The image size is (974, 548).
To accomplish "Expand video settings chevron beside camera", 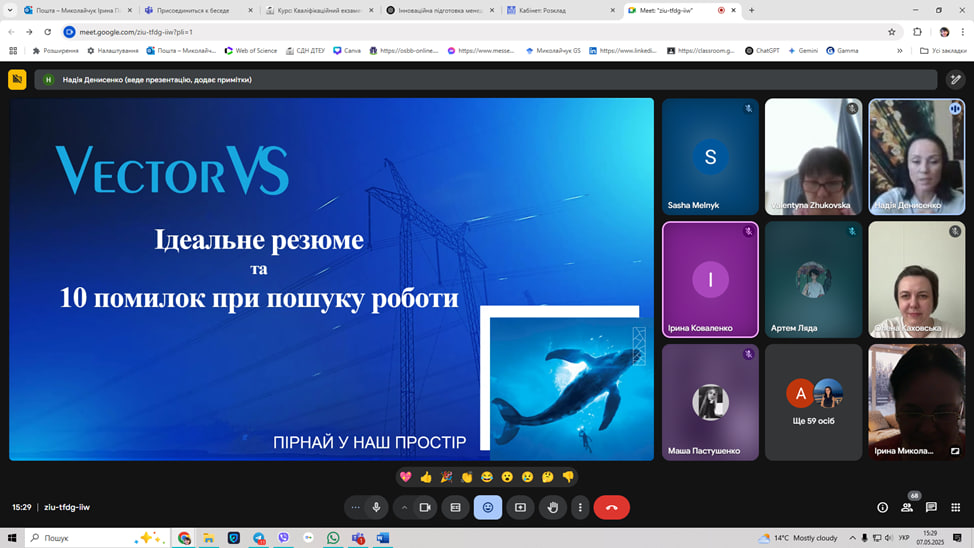I will click(x=404, y=508).
